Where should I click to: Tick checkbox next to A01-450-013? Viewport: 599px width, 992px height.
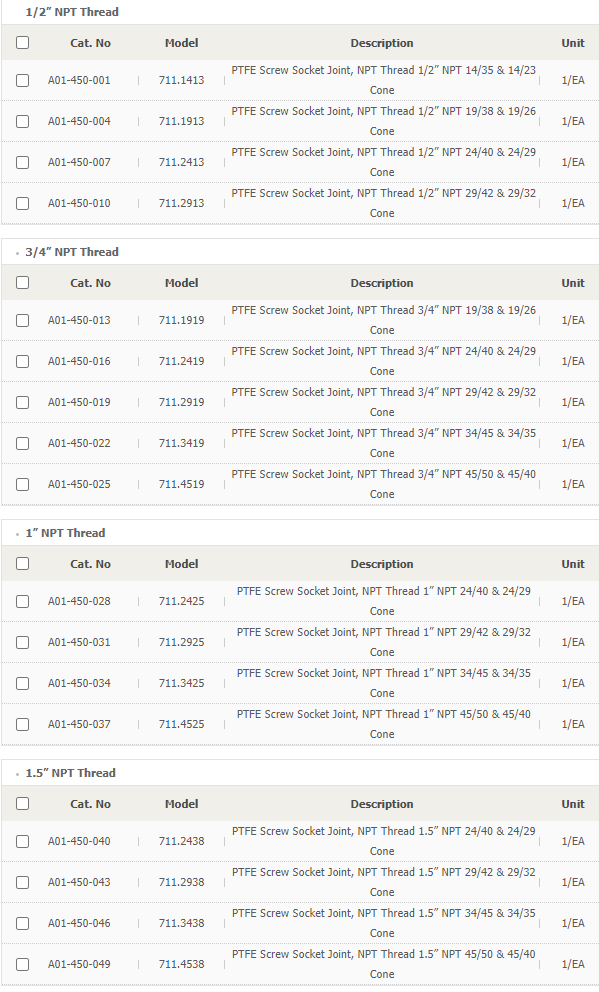click(22, 320)
